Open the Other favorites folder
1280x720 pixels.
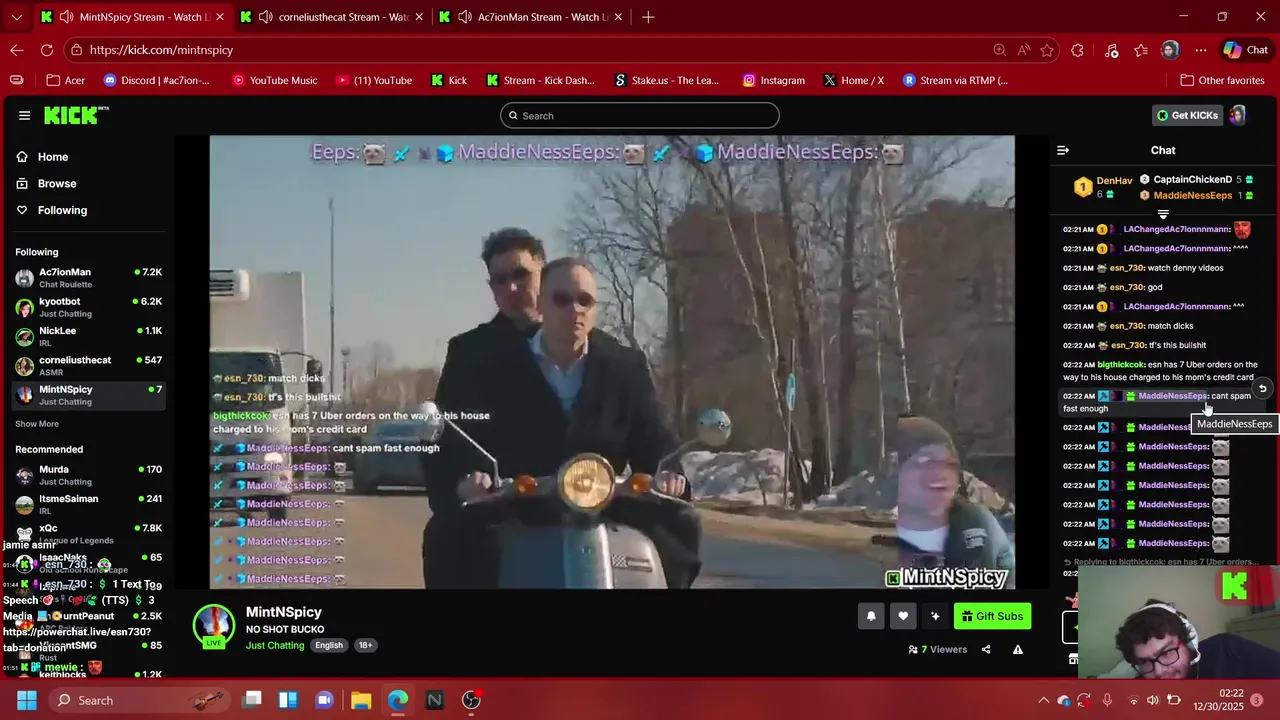click(1222, 80)
